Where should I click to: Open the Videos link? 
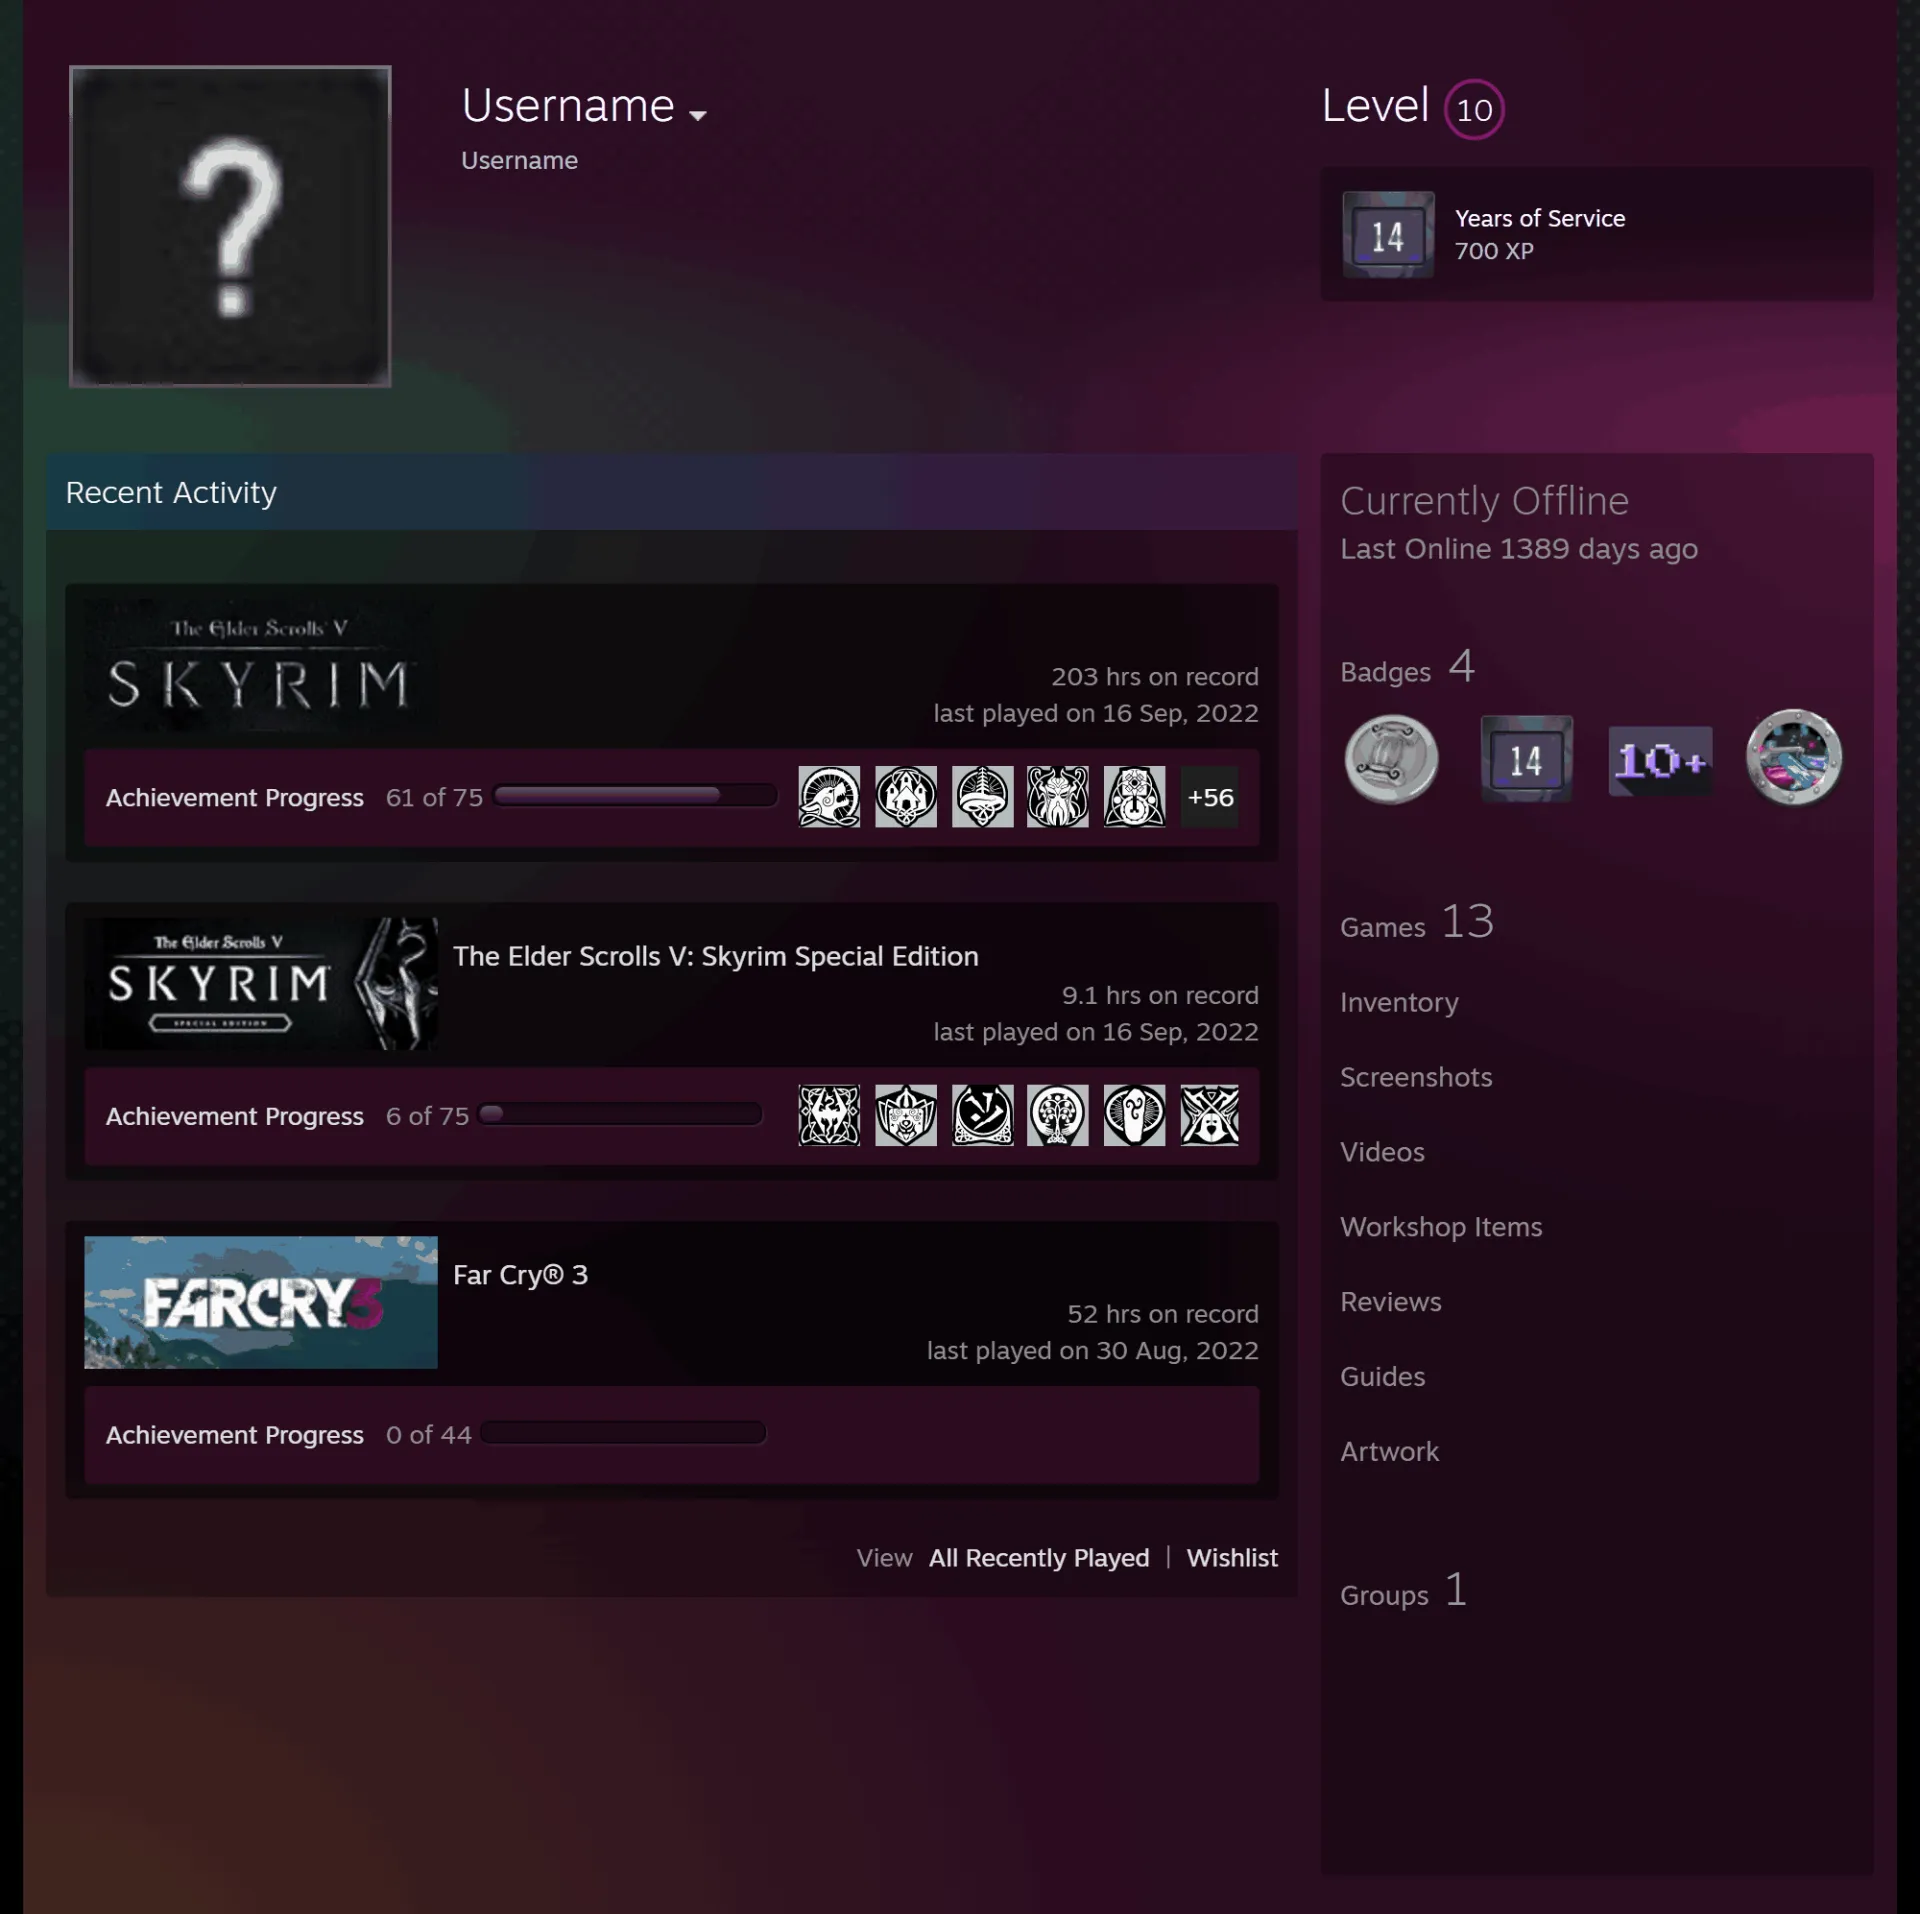[1382, 1152]
